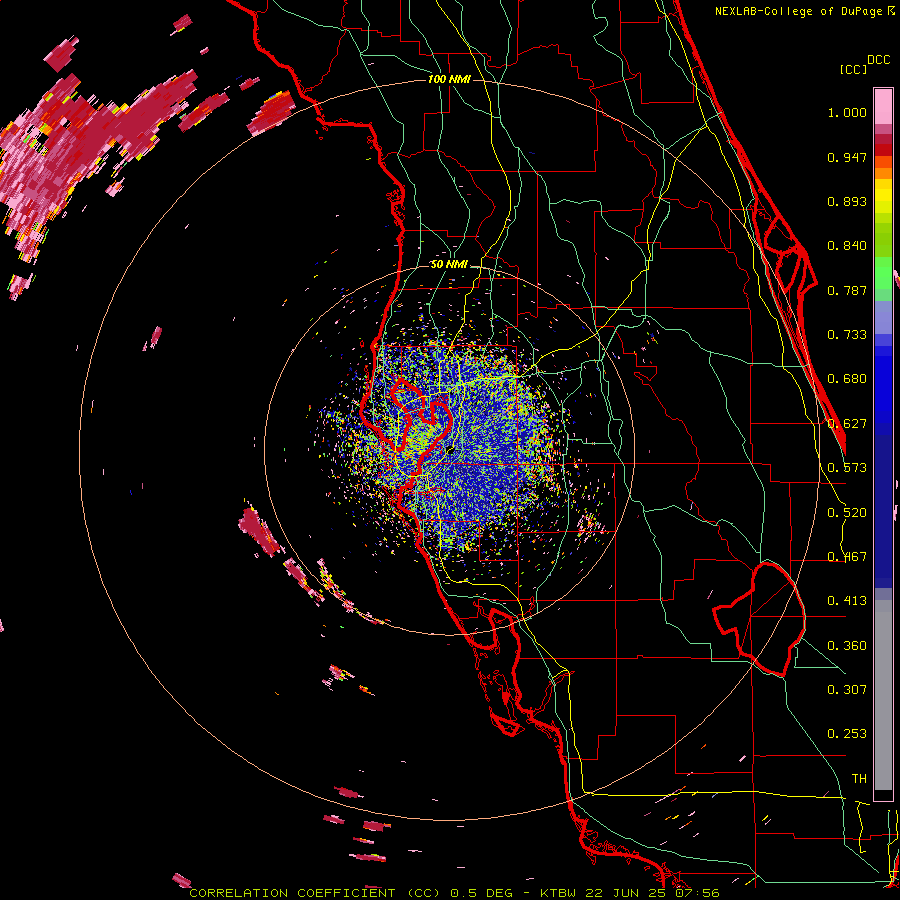Click the 0.360 legend value
The image size is (900, 900).
[847, 646]
